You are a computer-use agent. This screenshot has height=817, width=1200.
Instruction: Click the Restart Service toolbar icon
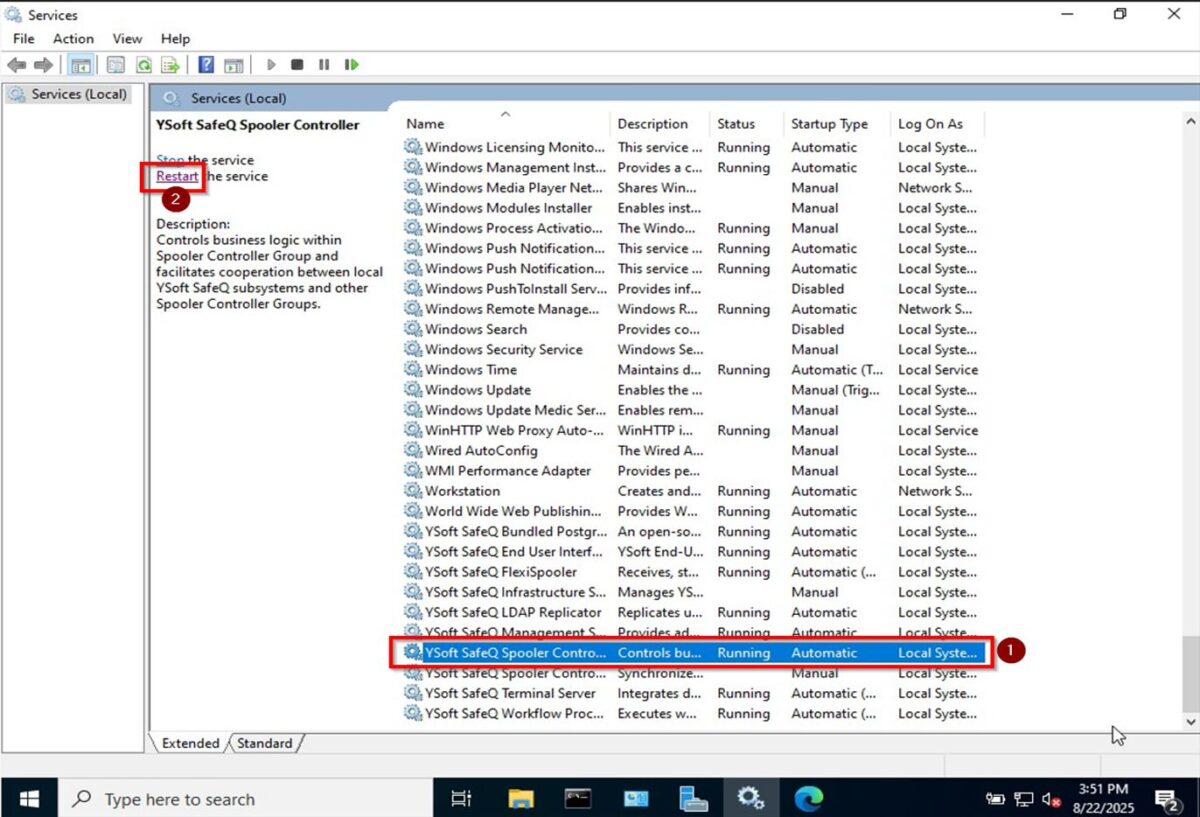pos(351,65)
